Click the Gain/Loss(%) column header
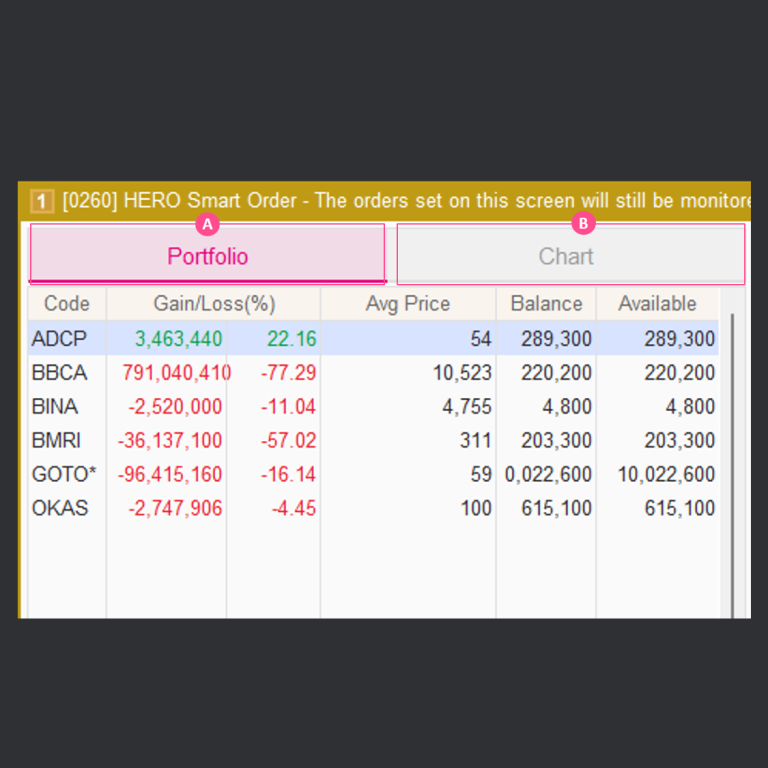Image resolution: width=768 pixels, height=768 pixels. pos(214,304)
